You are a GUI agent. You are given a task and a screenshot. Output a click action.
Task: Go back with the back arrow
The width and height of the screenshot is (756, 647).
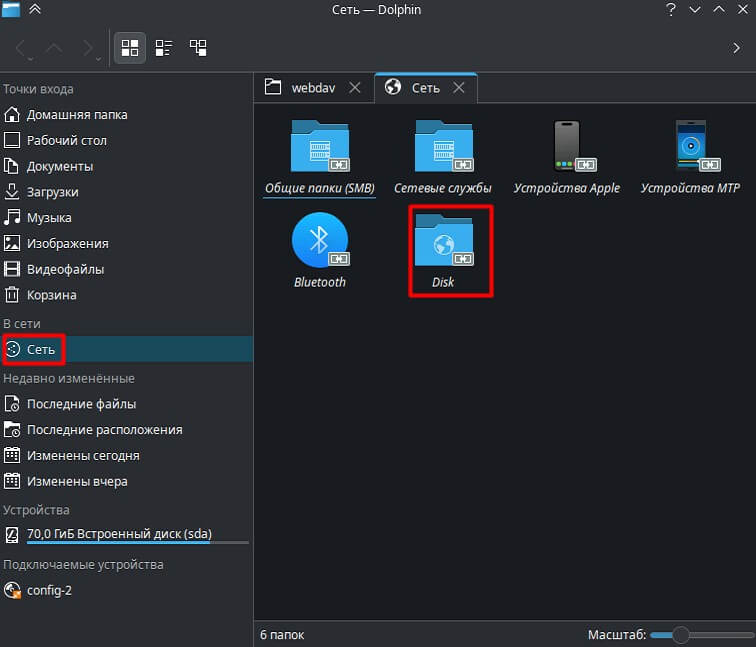click(23, 48)
